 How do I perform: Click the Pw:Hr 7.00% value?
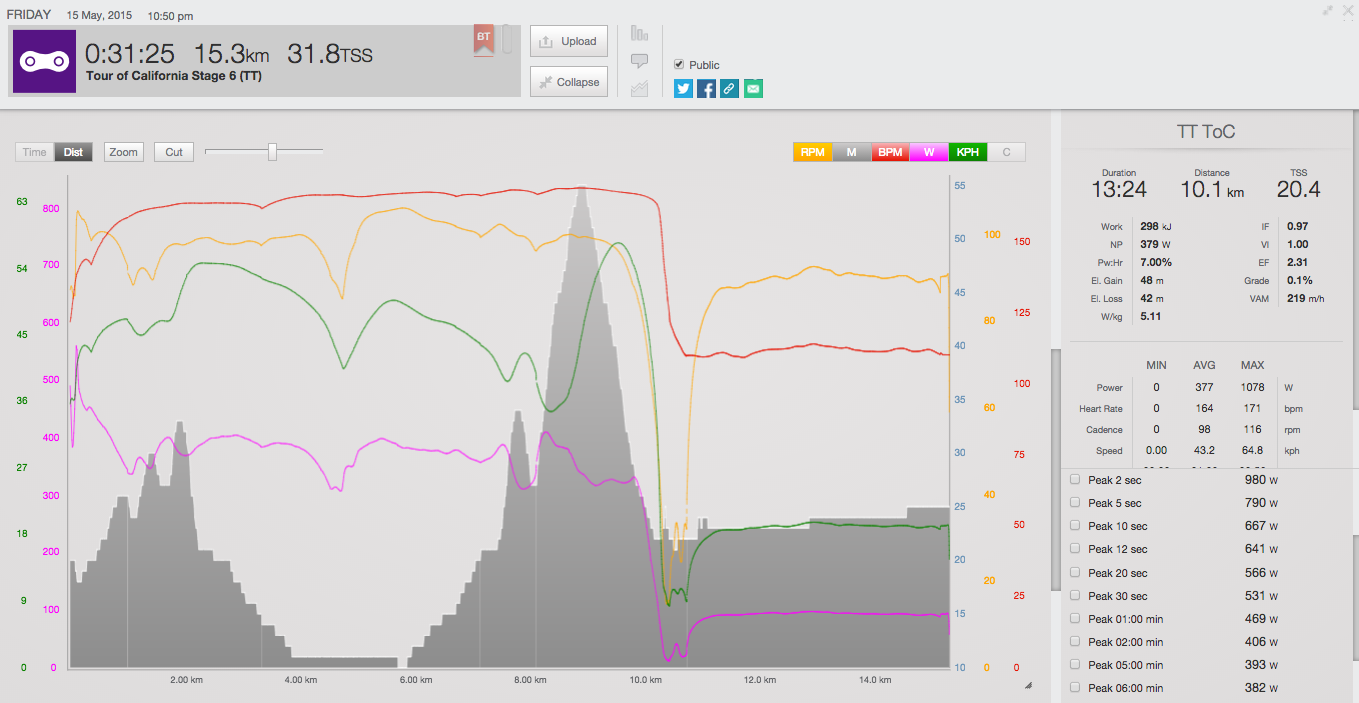1155,262
